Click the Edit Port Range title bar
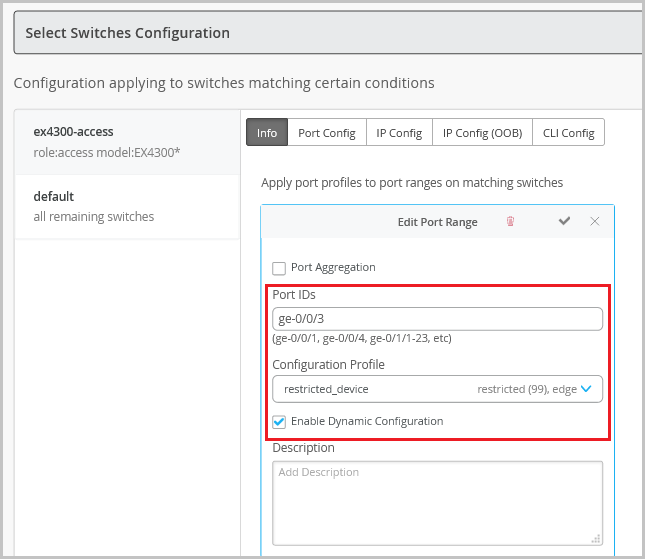The image size is (645, 559). click(437, 222)
